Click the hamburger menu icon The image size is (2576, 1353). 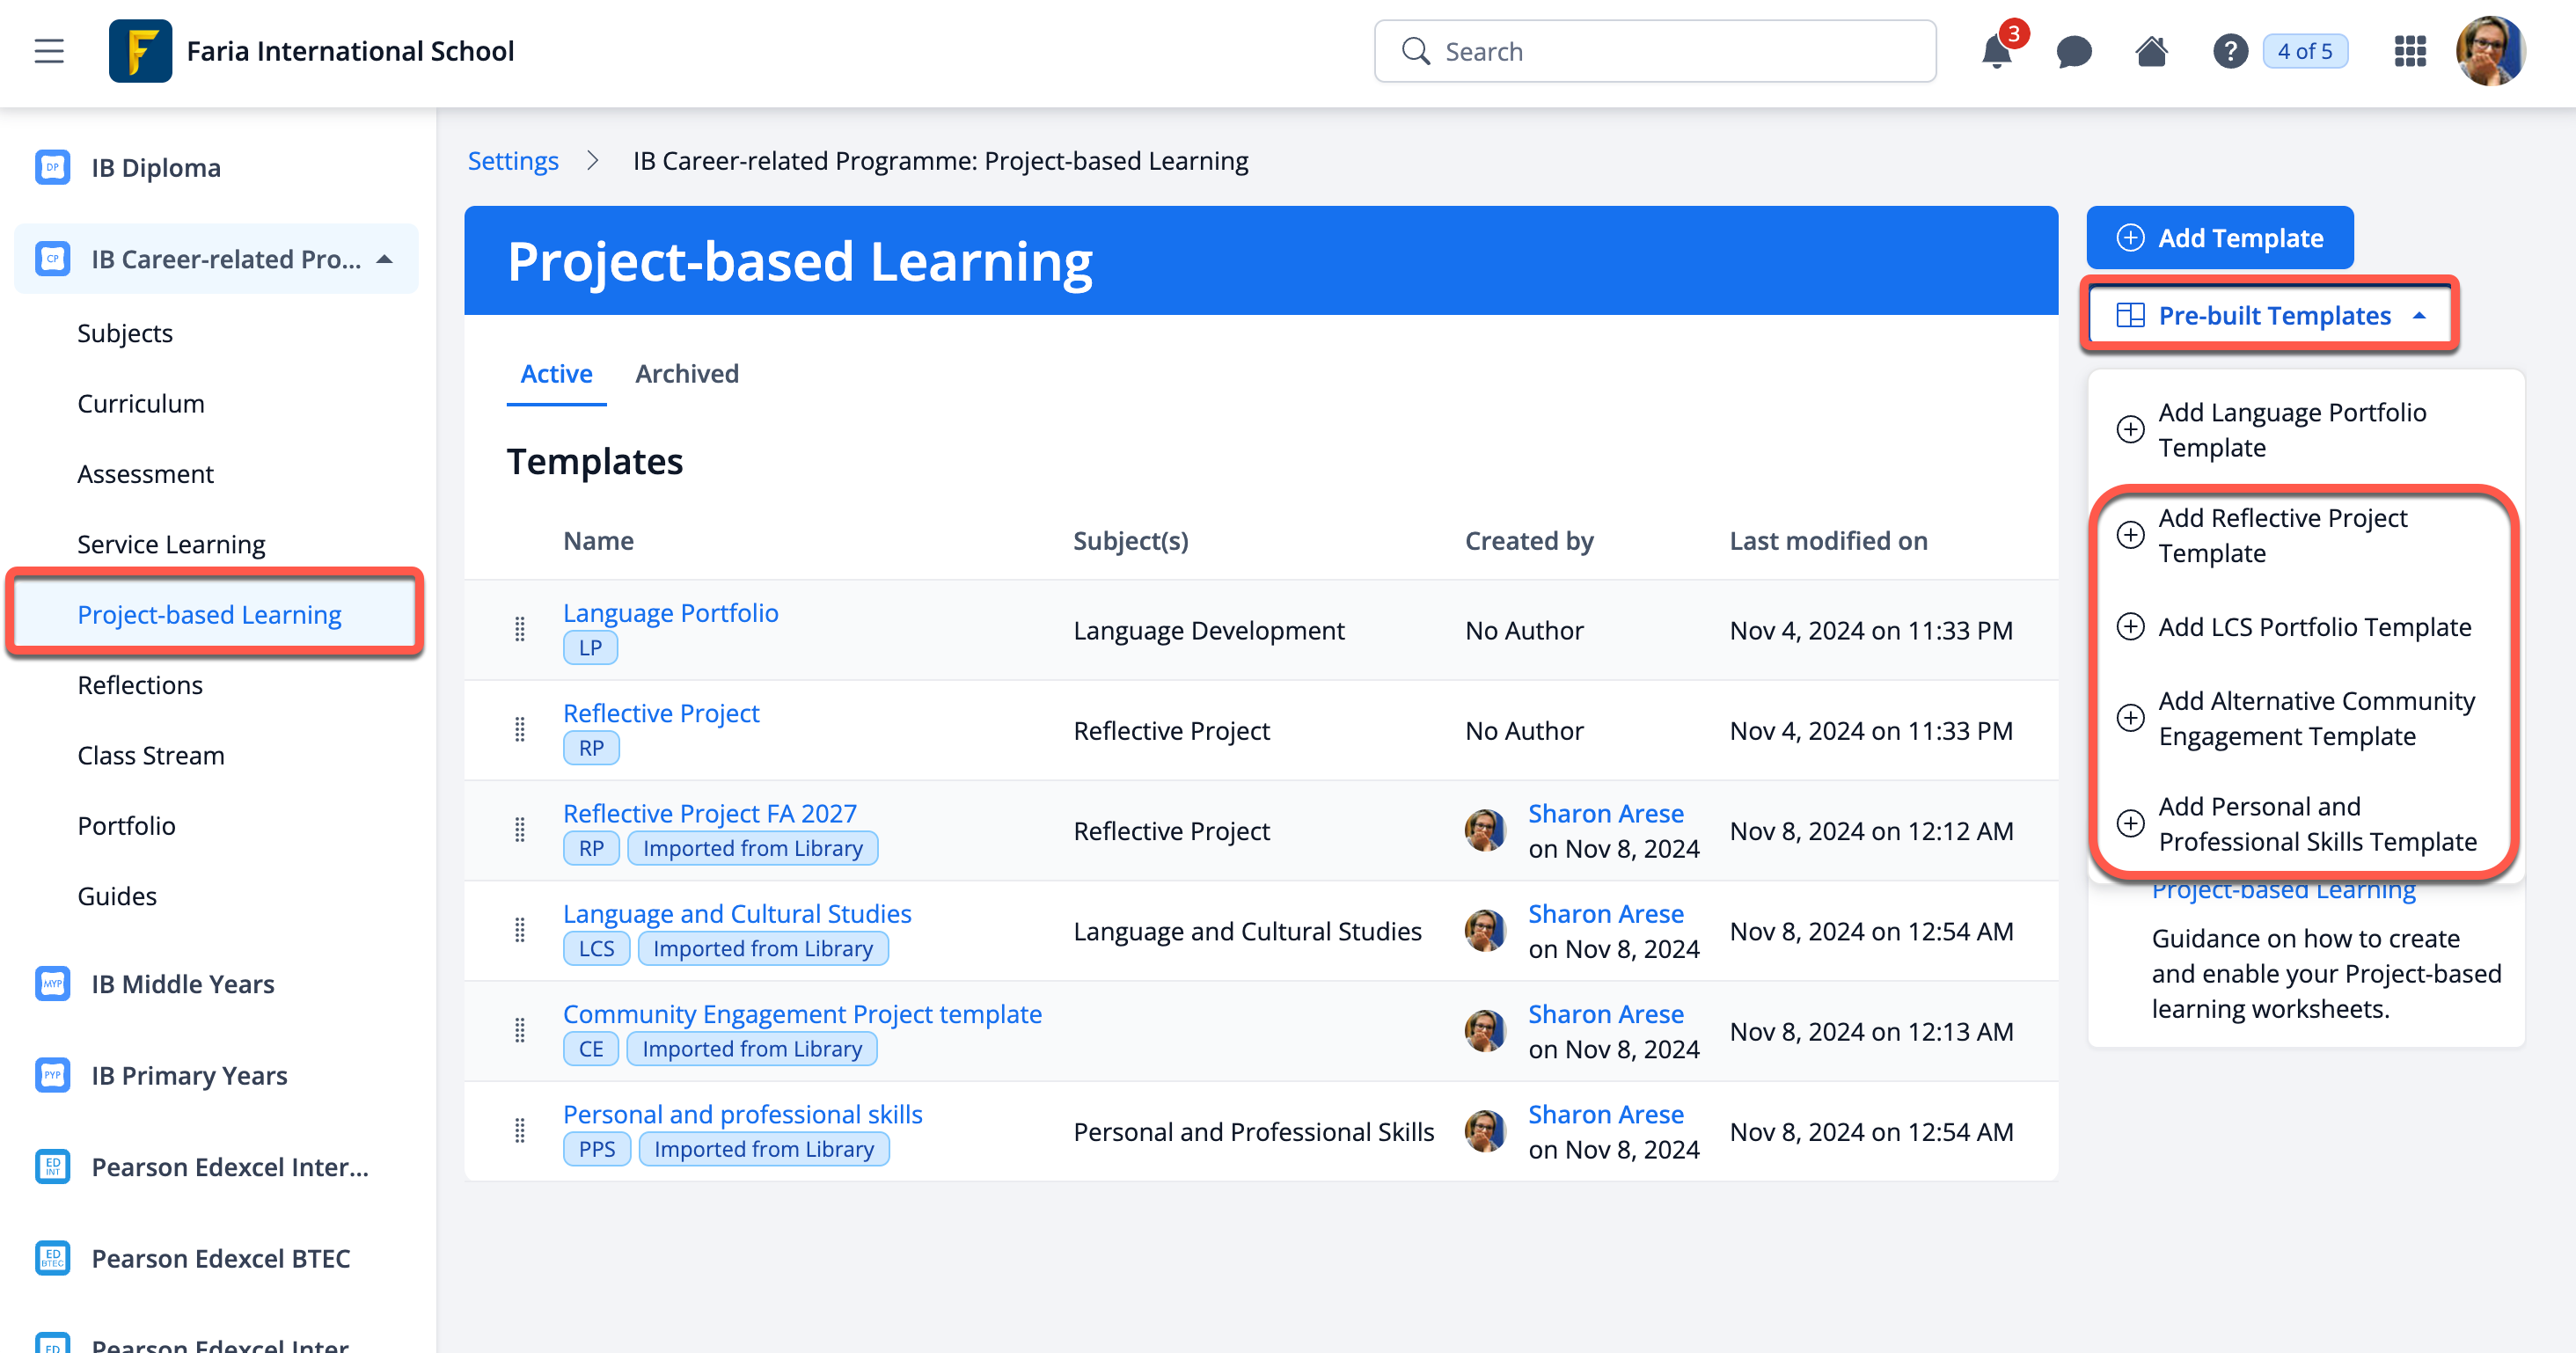(49, 52)
